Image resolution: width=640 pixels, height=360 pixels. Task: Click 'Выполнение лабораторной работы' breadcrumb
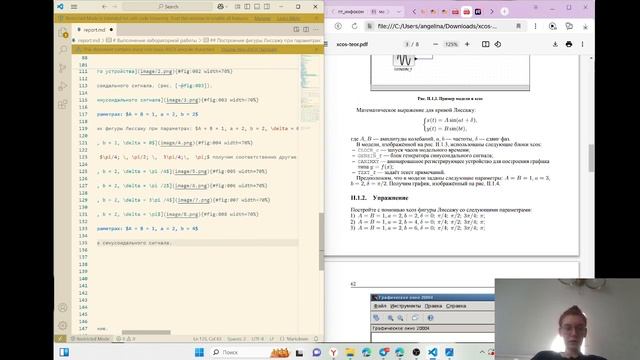click(154, 40)
